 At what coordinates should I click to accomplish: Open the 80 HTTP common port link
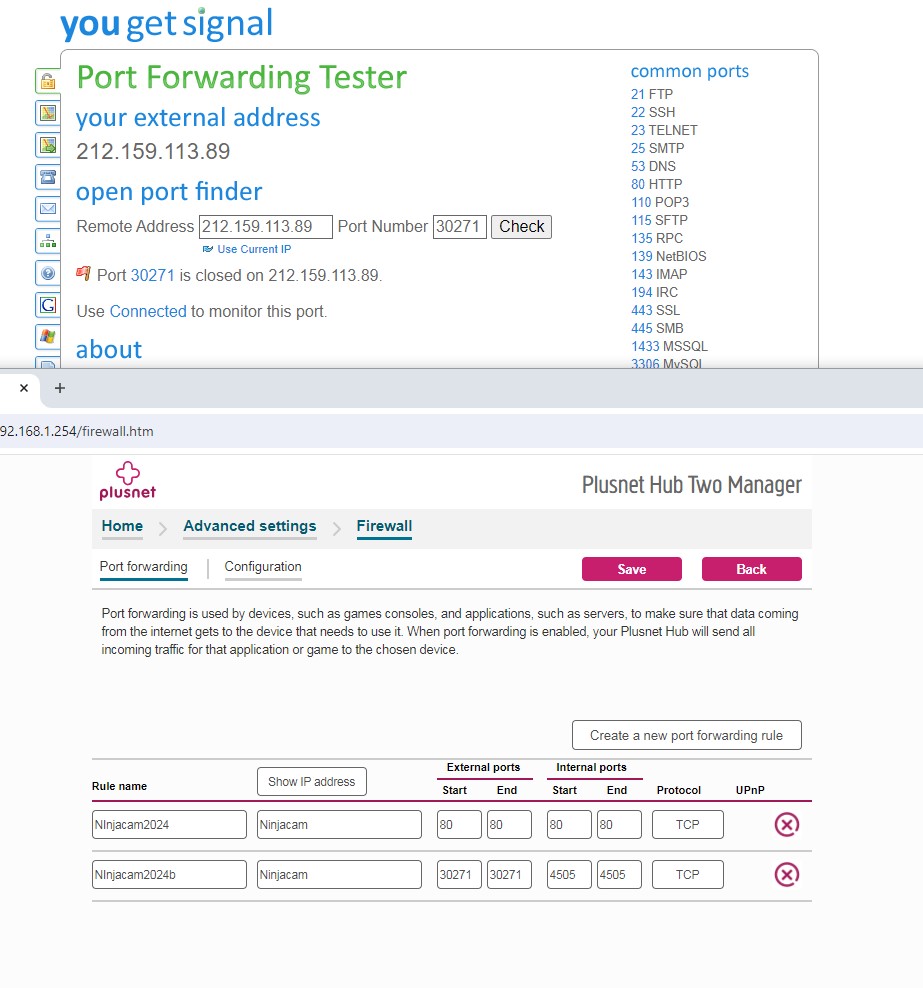(x=656, y=184)
